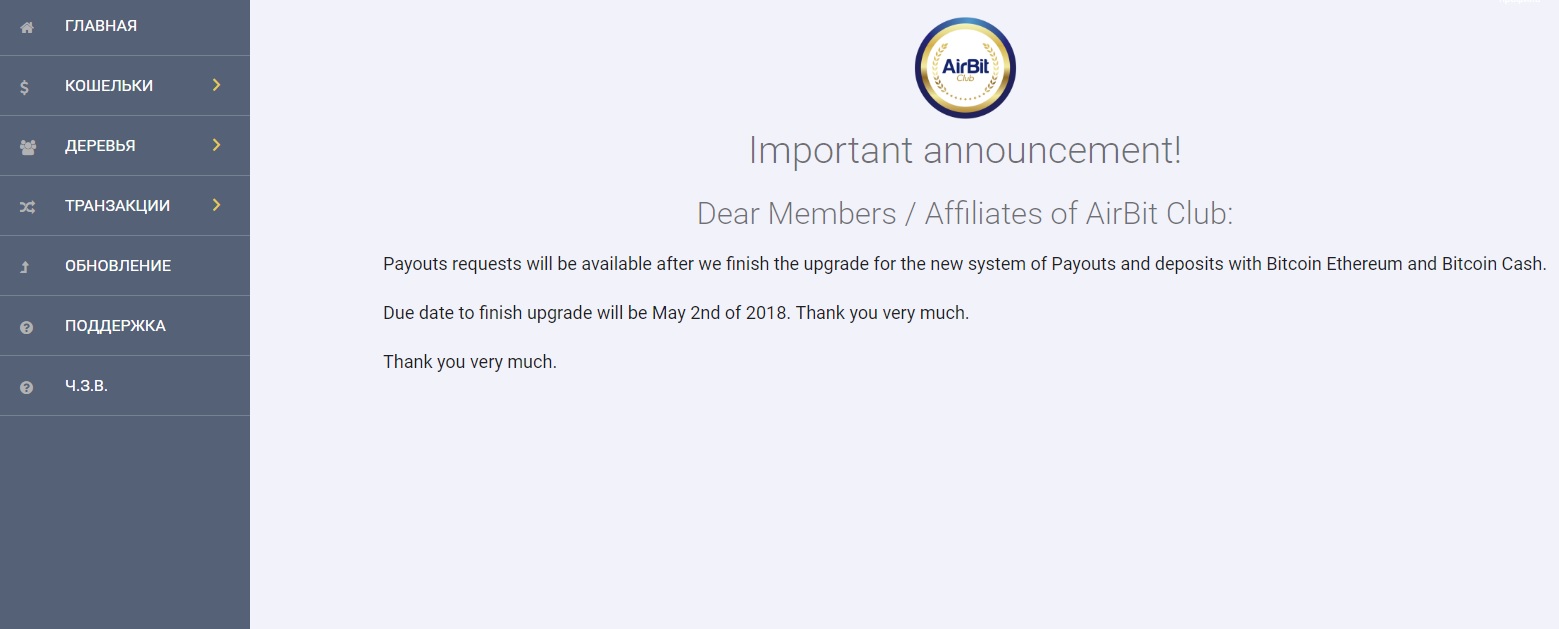Click the question mark icon beside ПОДДЕРЖКА
1559x629 pixels.
pos(27,327)
